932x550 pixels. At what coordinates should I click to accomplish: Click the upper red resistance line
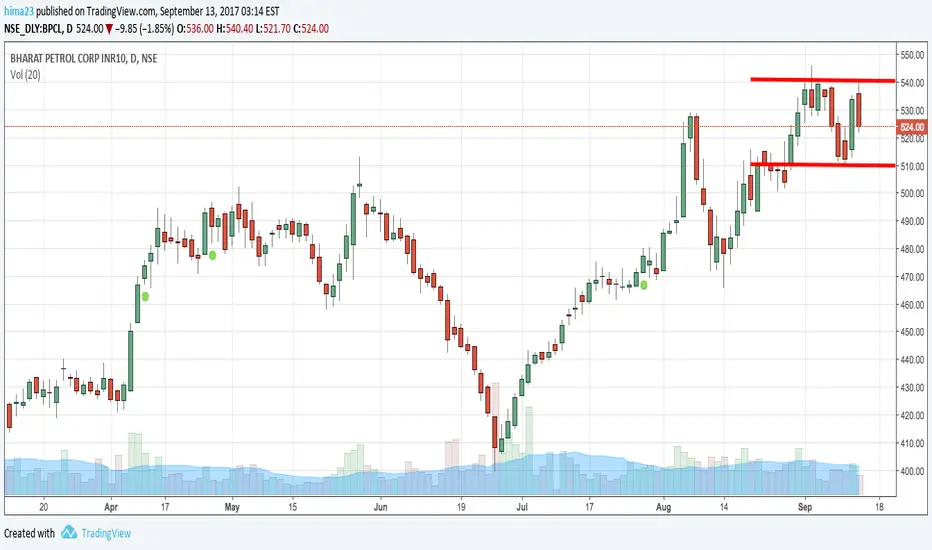823,80
